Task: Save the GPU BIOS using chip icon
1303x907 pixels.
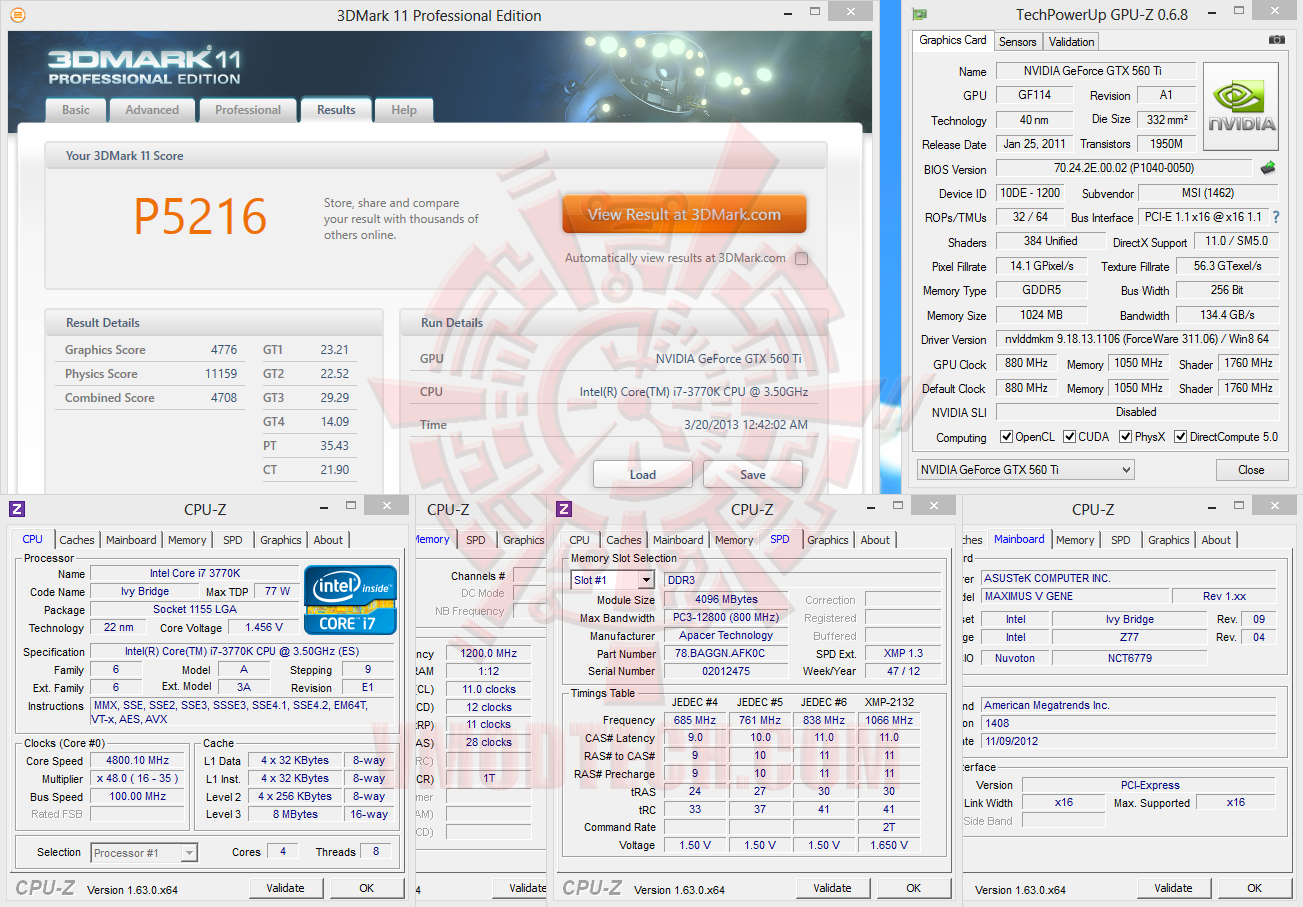Action: [1268, 168]
